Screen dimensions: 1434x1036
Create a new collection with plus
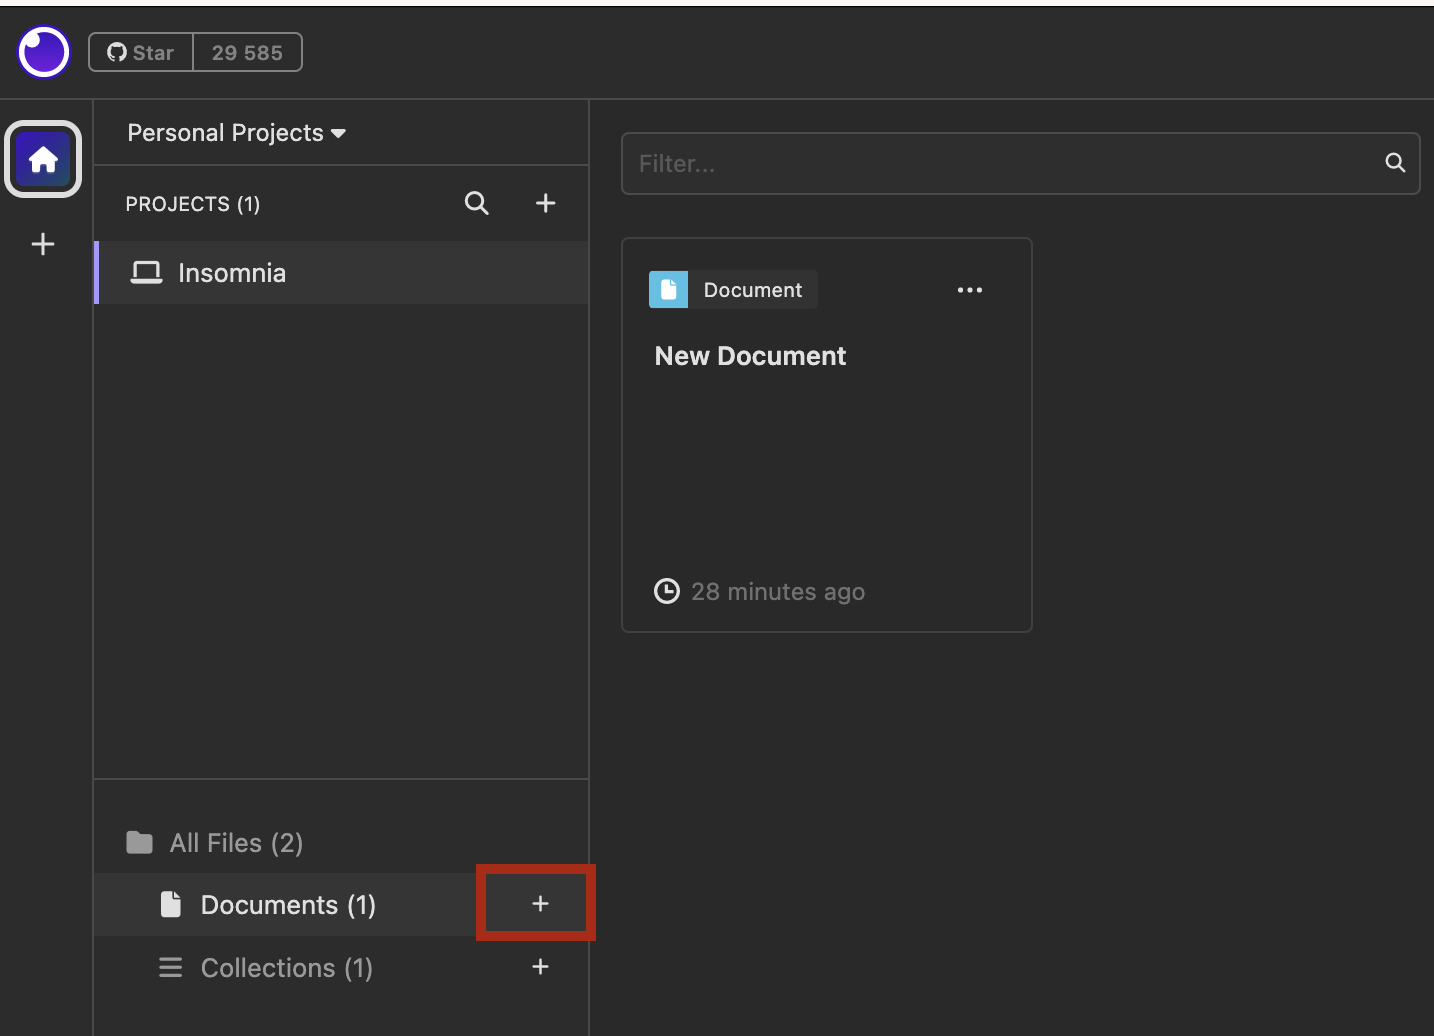coord(540,967)
